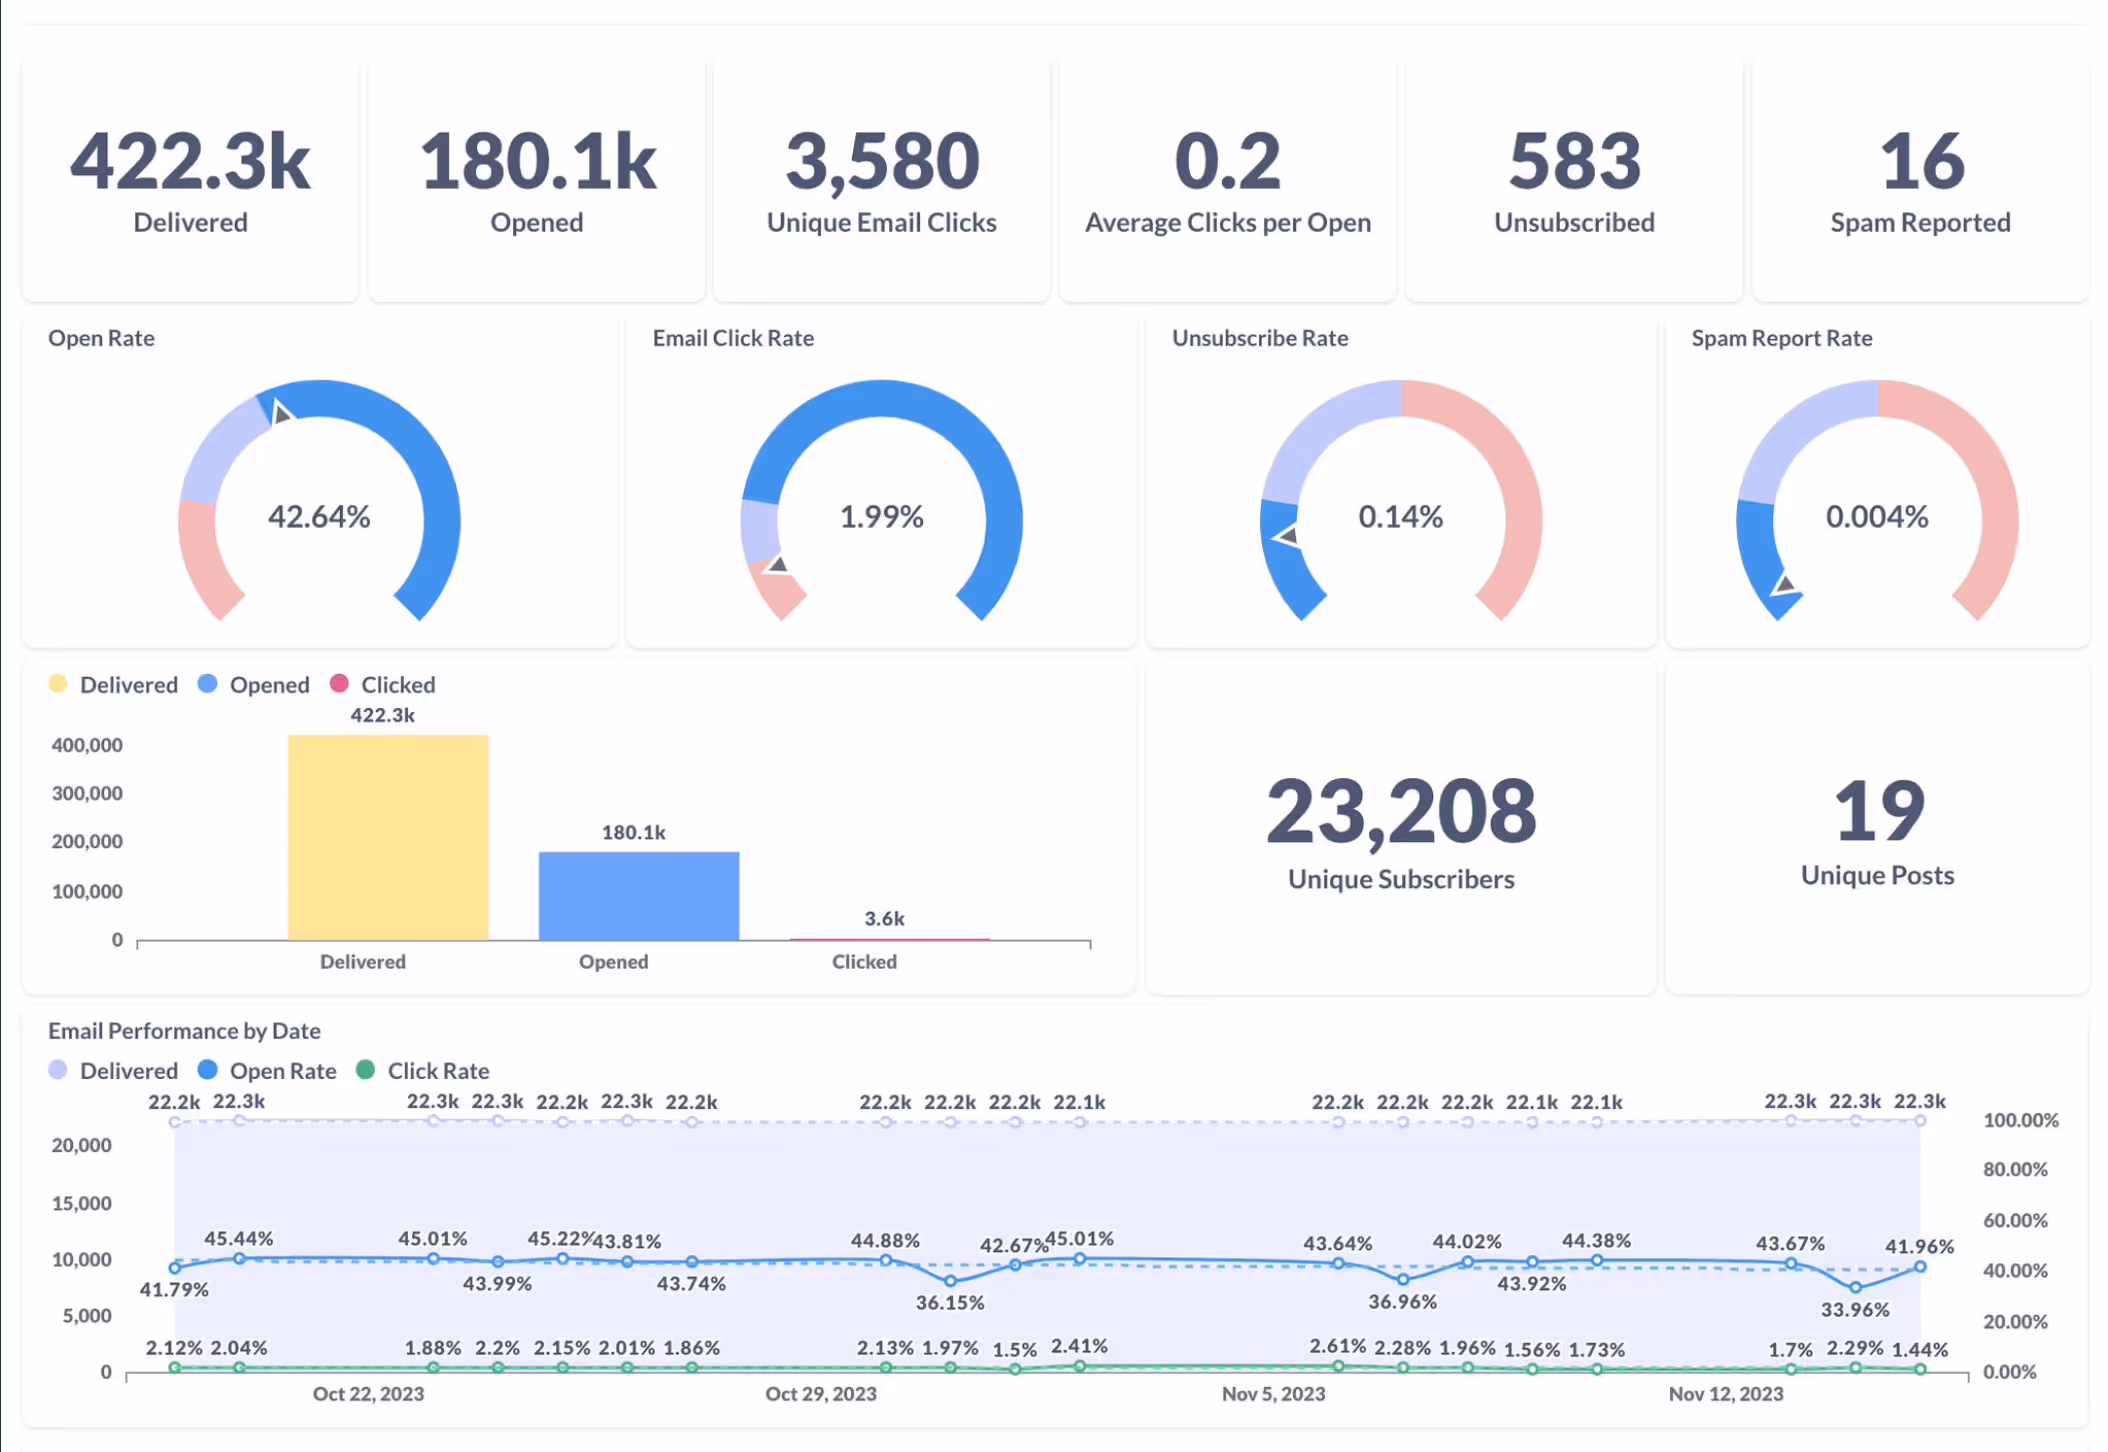Select the blue Opened bar
Viewport: 2108px width, 1452px height.
click(638, 896)
